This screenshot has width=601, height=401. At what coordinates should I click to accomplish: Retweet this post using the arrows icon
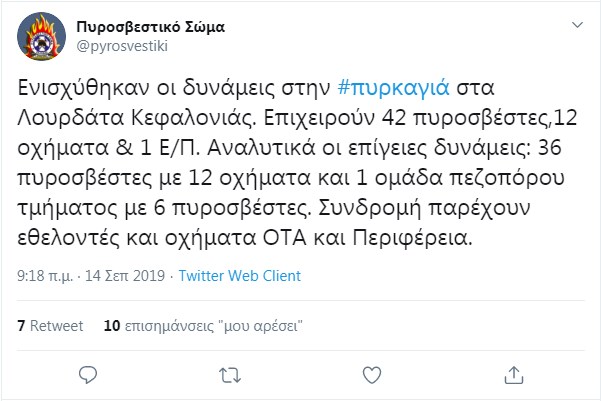[230, 375]
